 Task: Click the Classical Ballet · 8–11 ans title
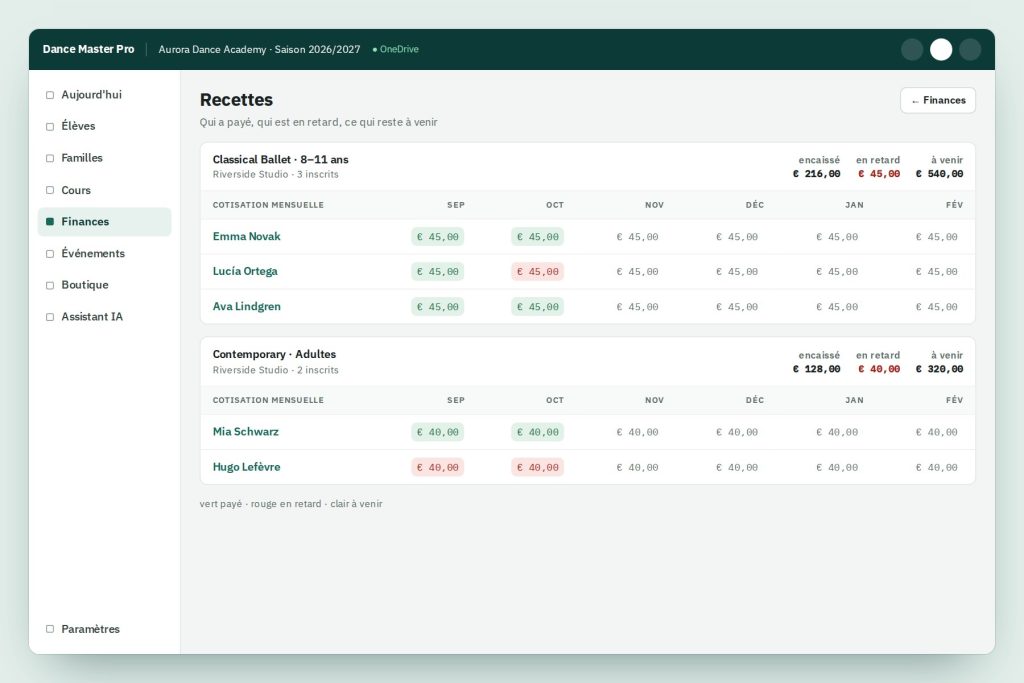280,159
